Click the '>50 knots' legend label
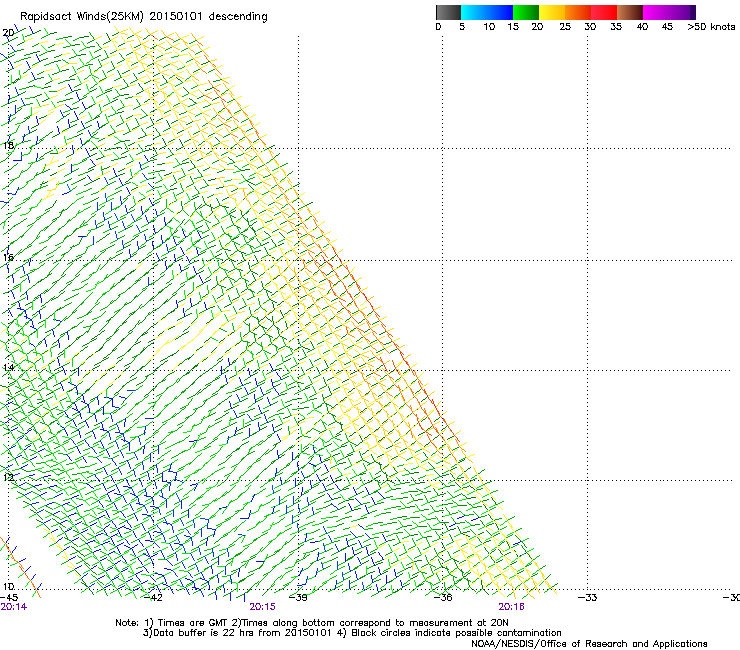Screen dimensions: 740x650 click(x=711, y=27)
